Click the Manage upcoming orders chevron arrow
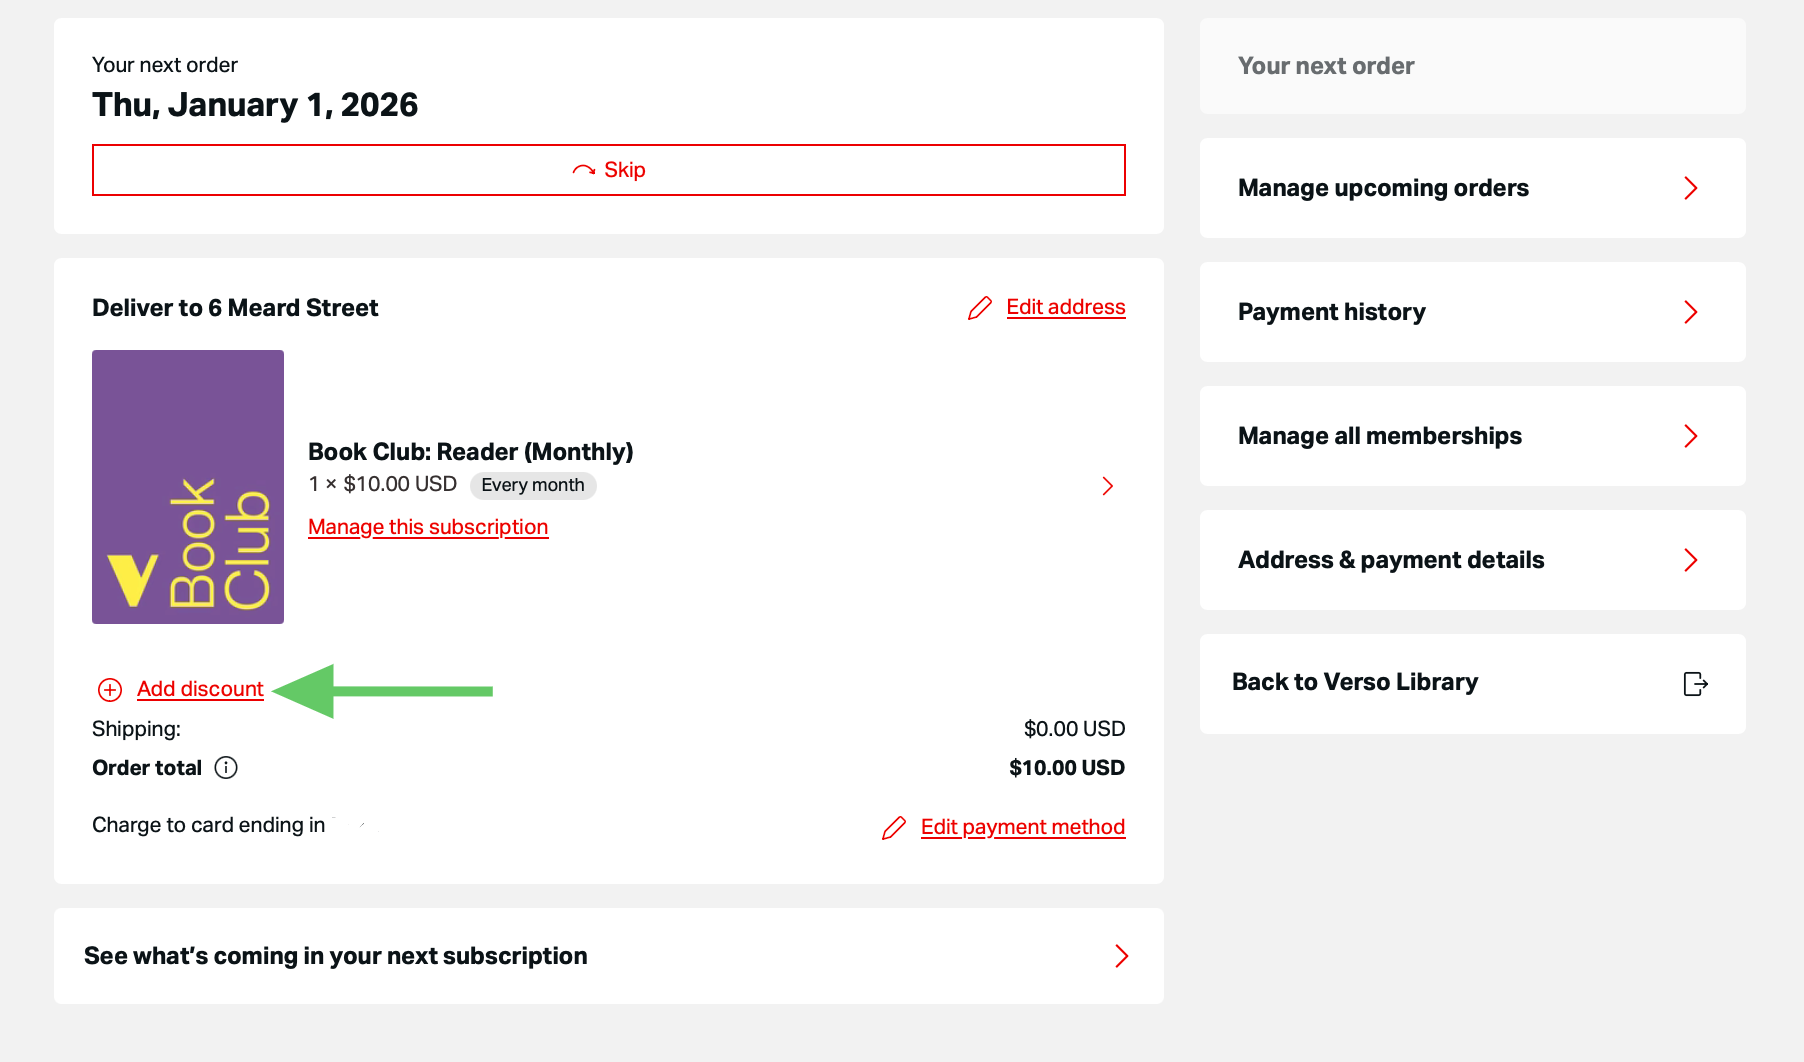 click(1690, 188)
